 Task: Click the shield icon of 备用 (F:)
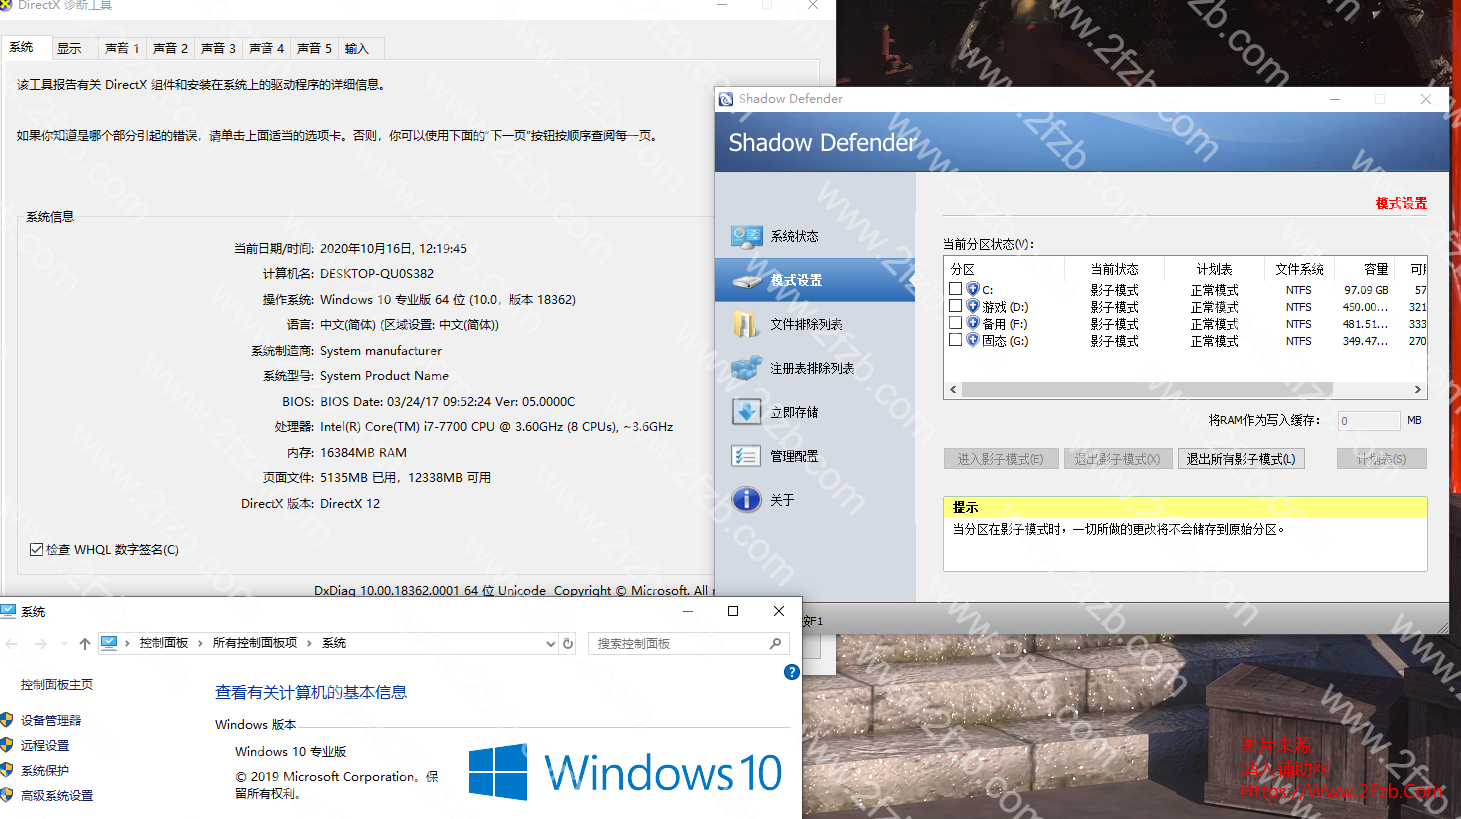pyautogui.click(x=972, y=323)
